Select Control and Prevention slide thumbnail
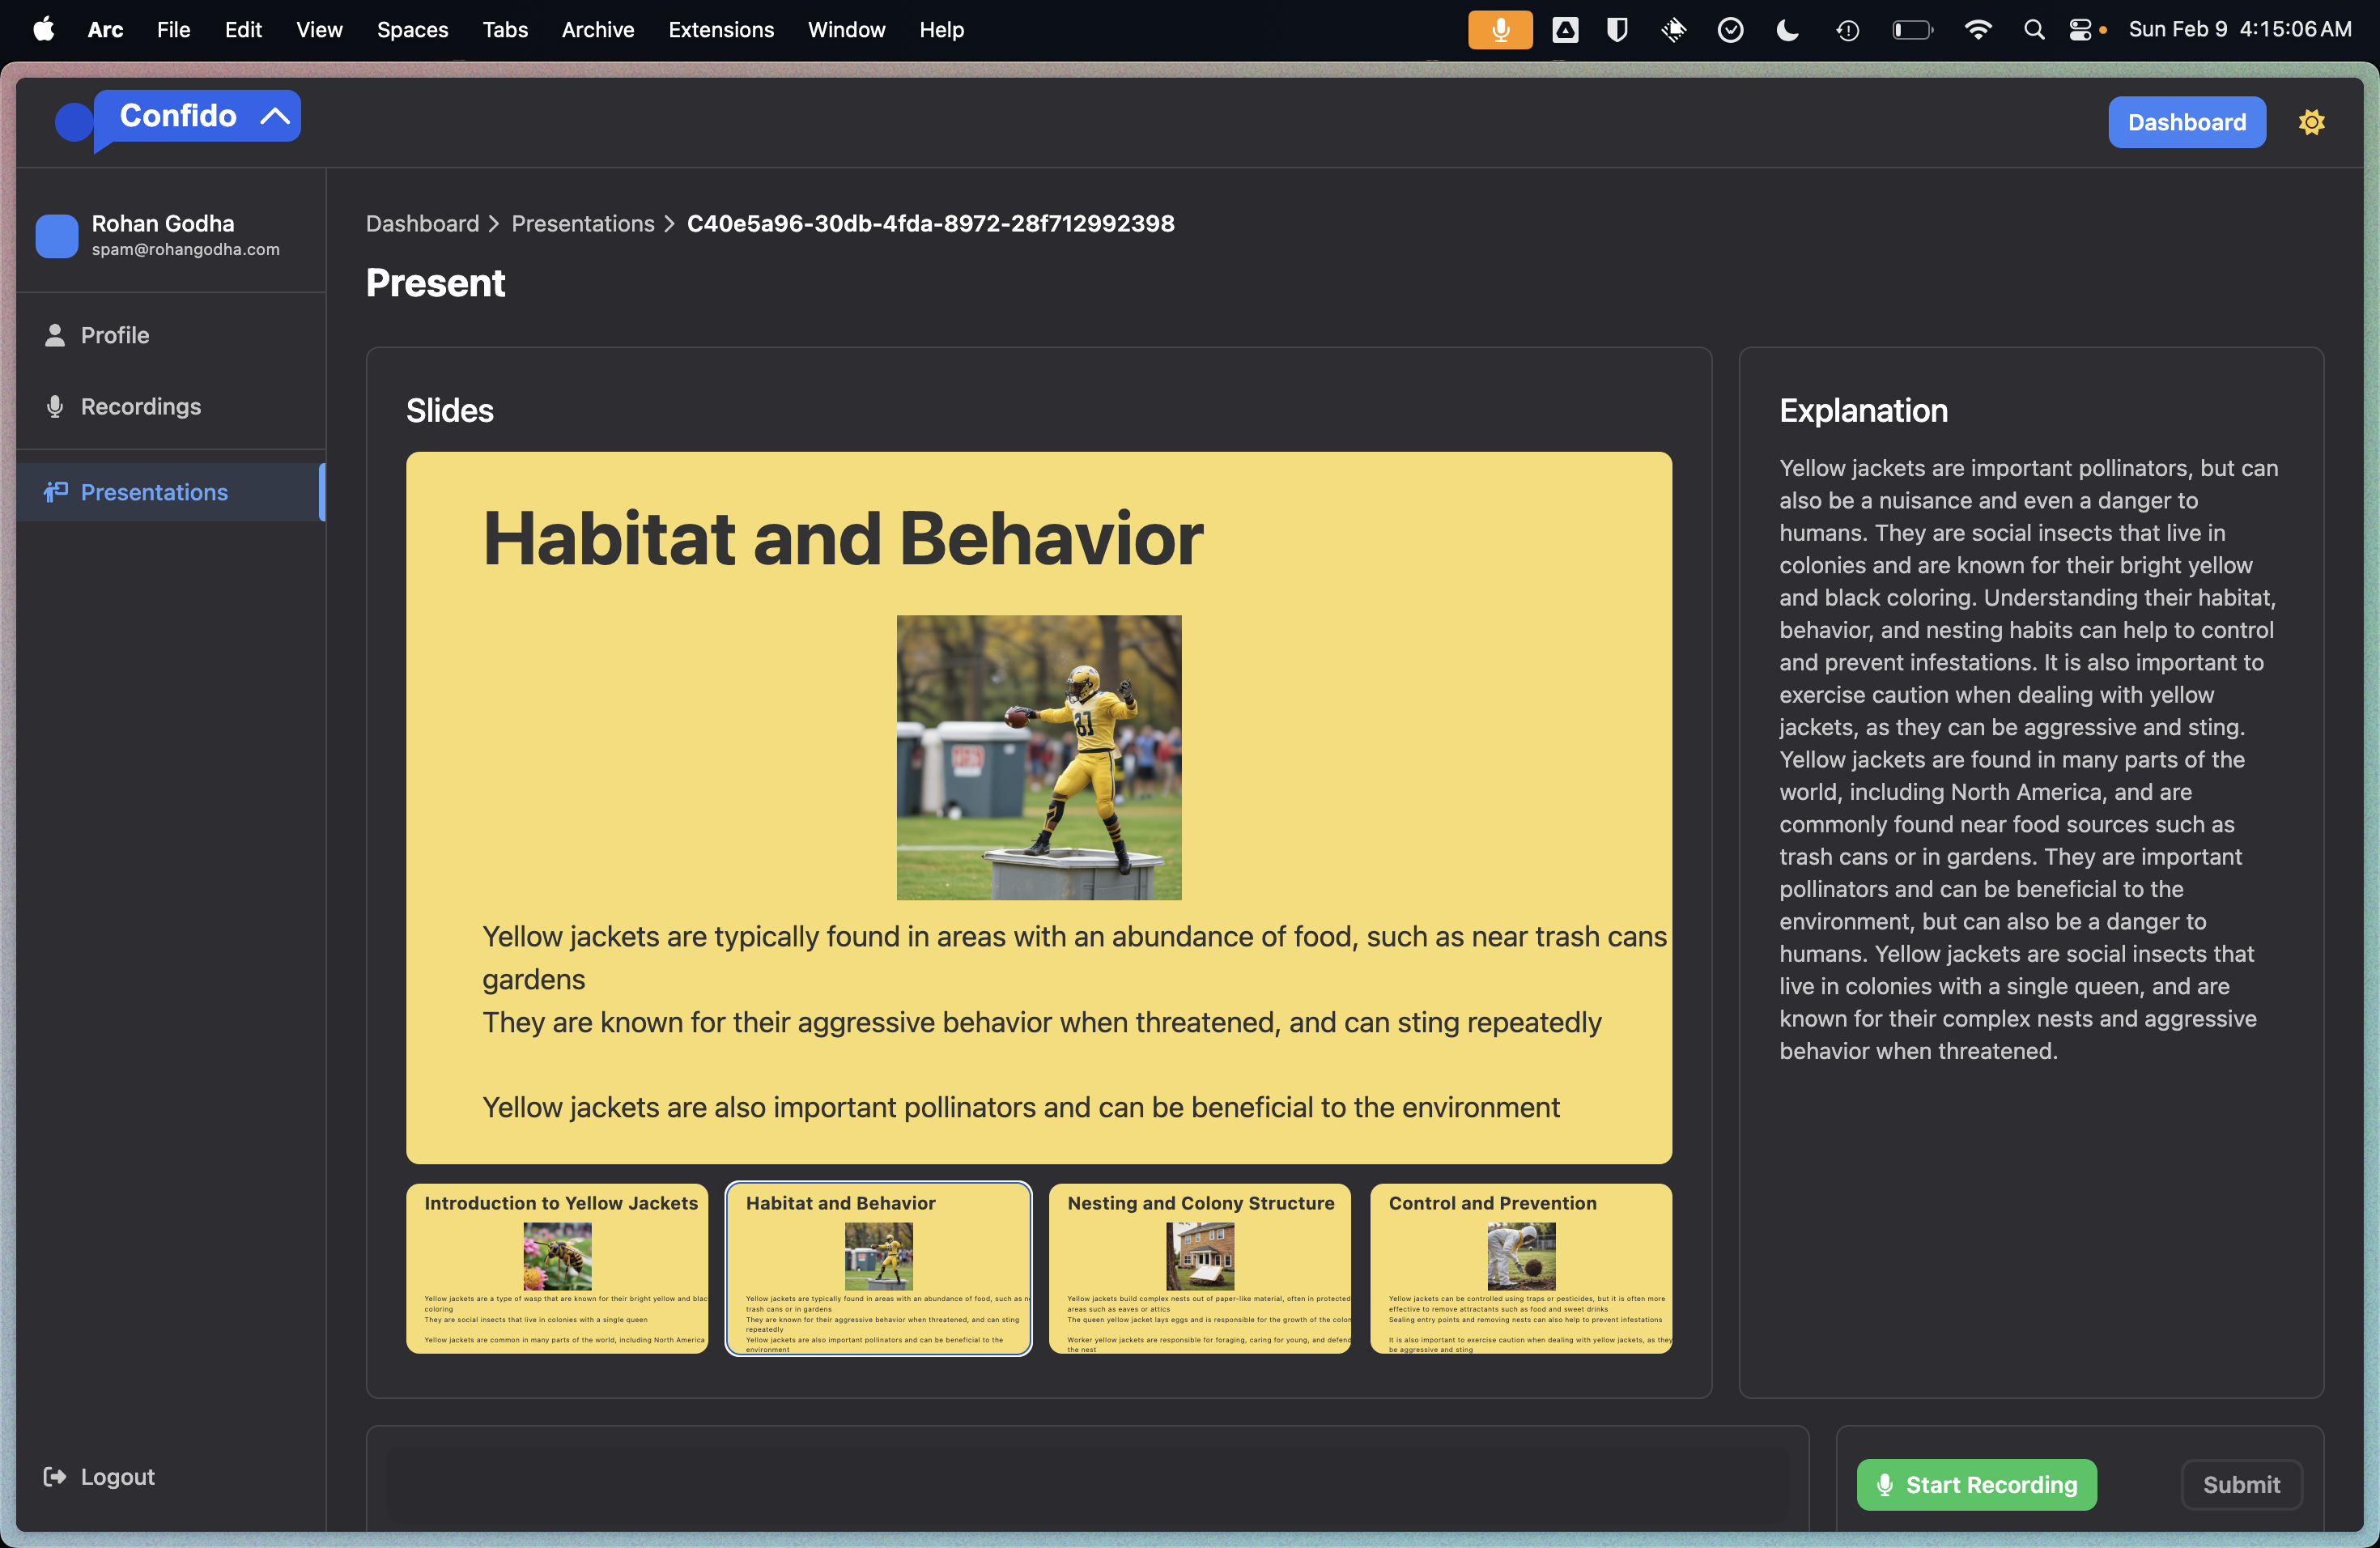This screenshot has height=1548, width=2380. 1520,1268
